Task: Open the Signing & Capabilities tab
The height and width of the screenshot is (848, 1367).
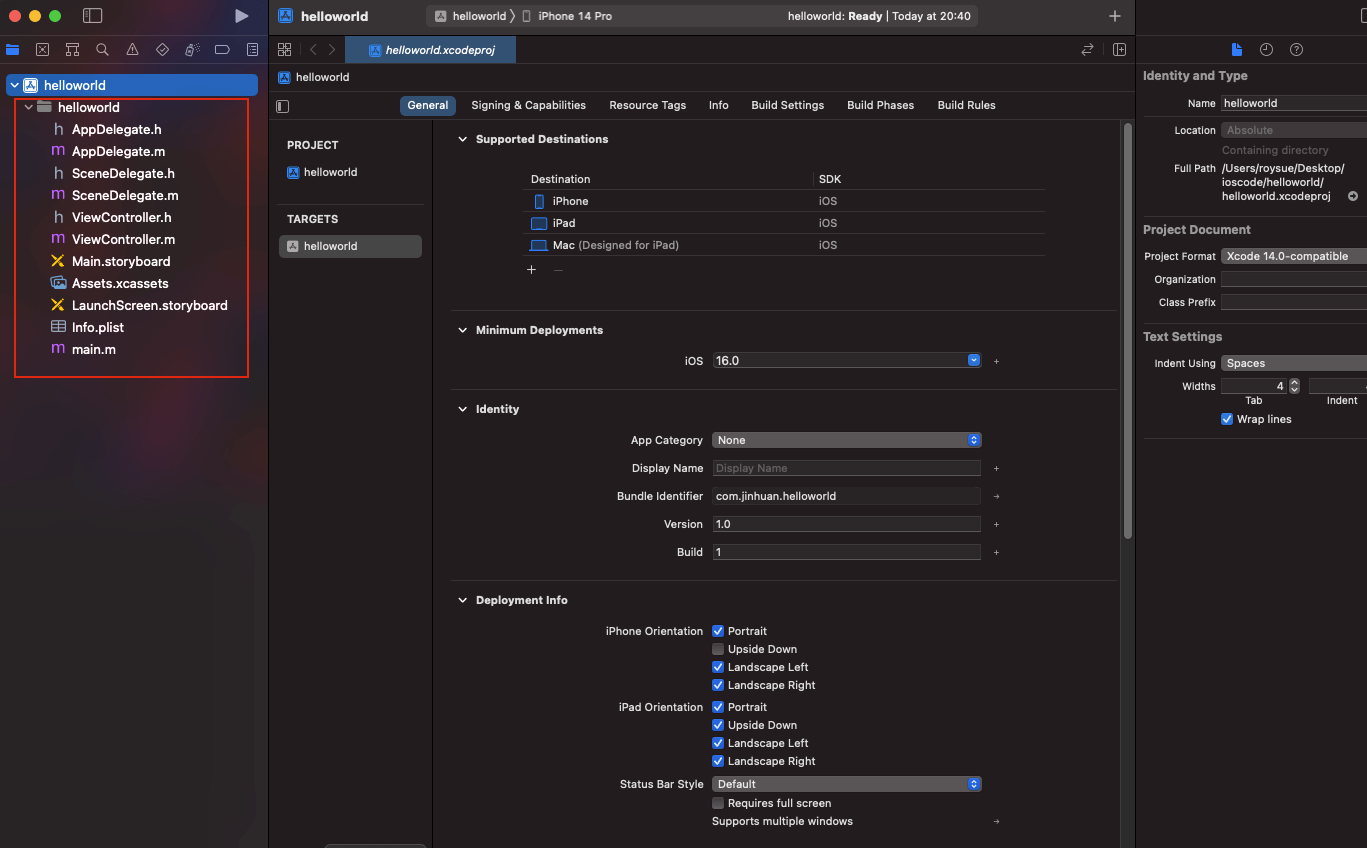Action: coord(528,105)
